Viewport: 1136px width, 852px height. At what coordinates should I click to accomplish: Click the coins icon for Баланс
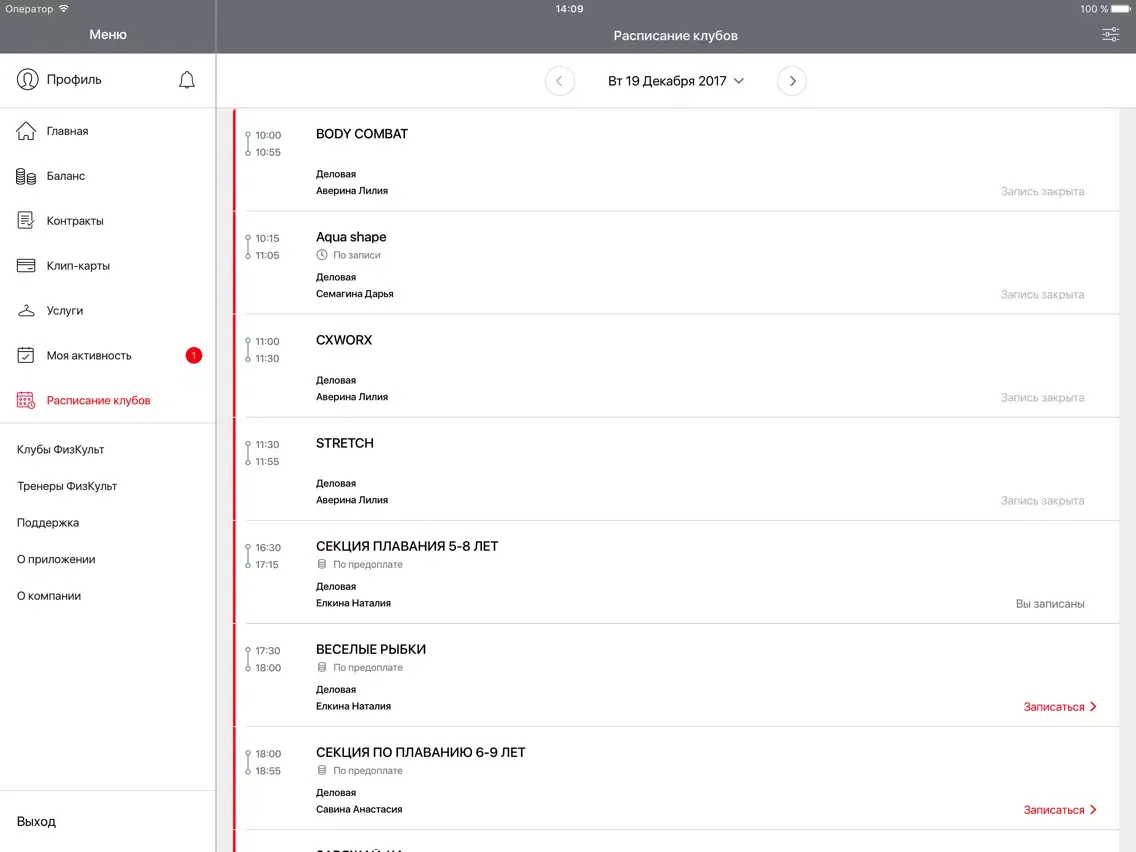pos(26,176)
